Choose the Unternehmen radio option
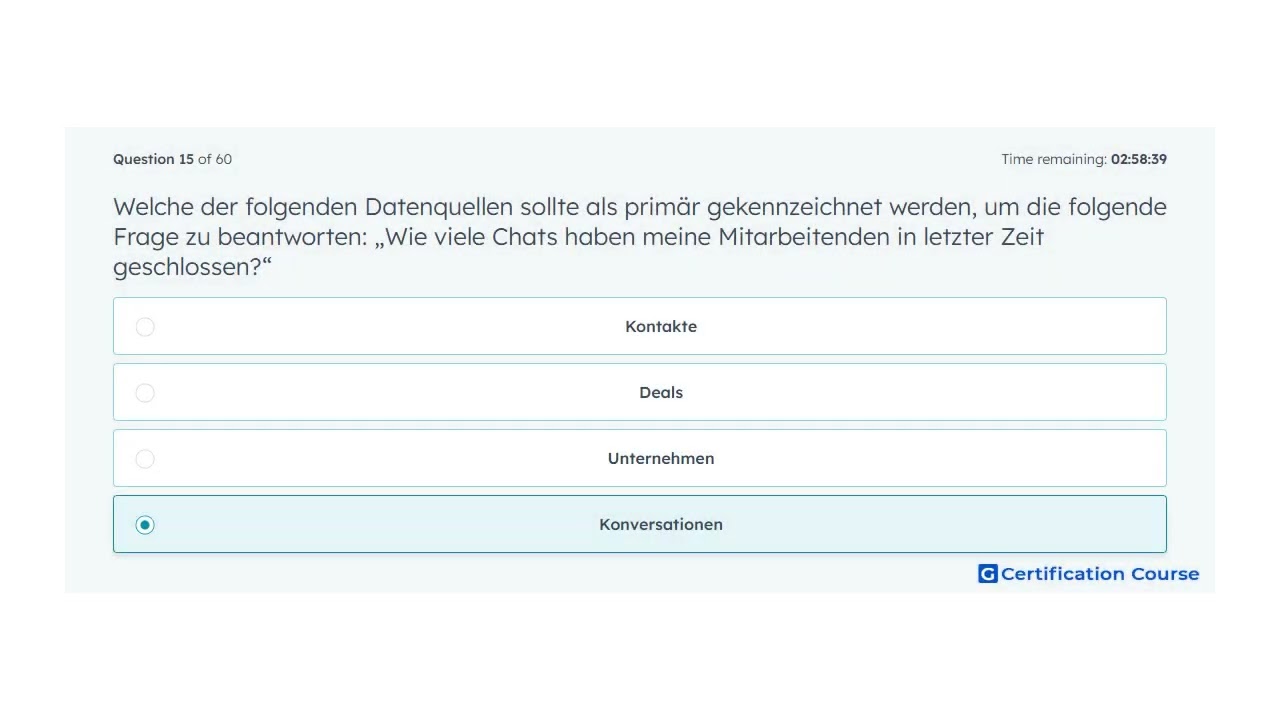The width and height of the screenshot is (1280, 720). point(145,459)
